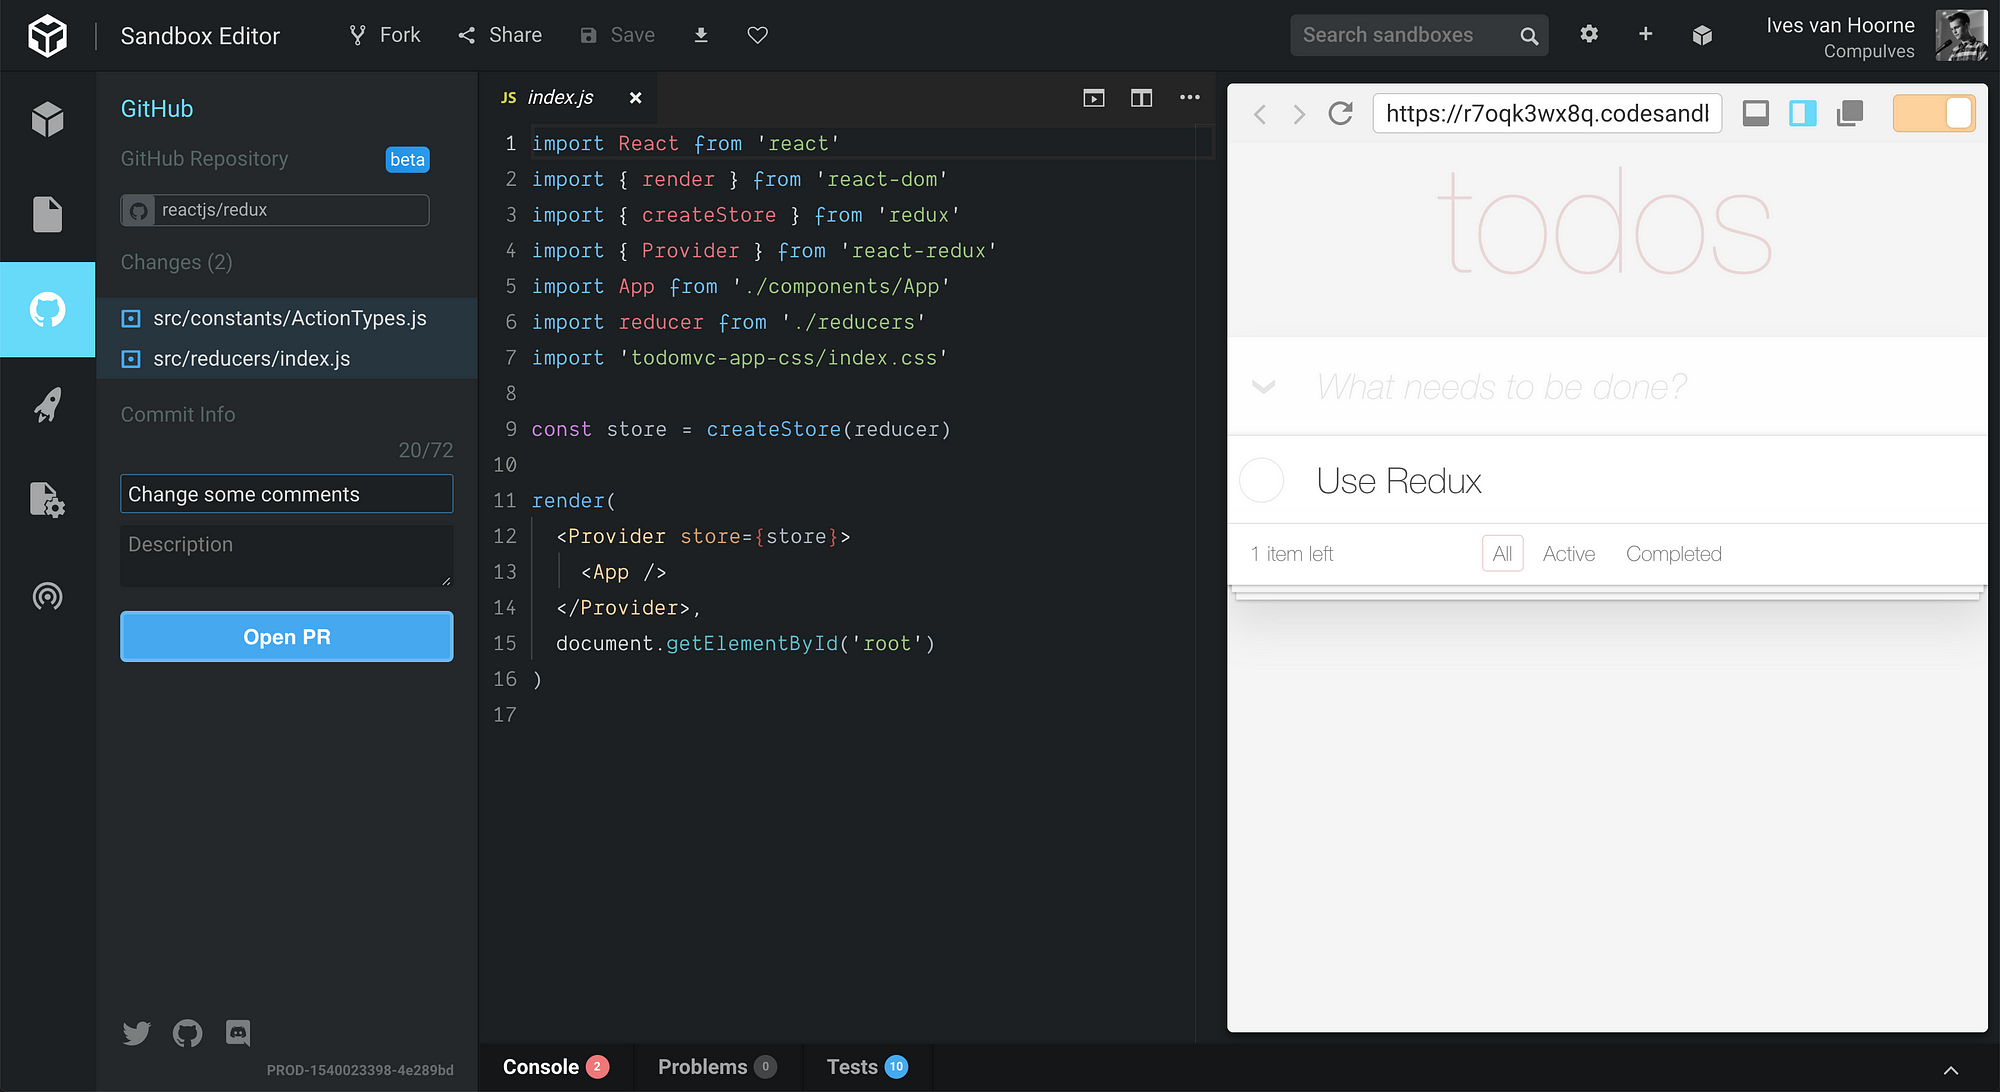This screenshot has height=1092, width=2000.
Task: Select the 'Active' filter tab in preview
Action: [x=1567, y=553]
